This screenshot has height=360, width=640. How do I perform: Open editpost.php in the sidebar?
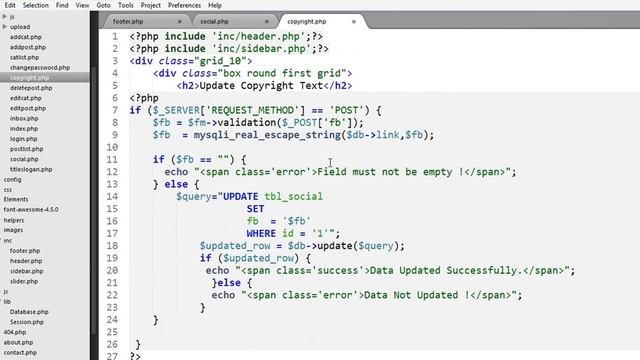[x=28, y=108]
